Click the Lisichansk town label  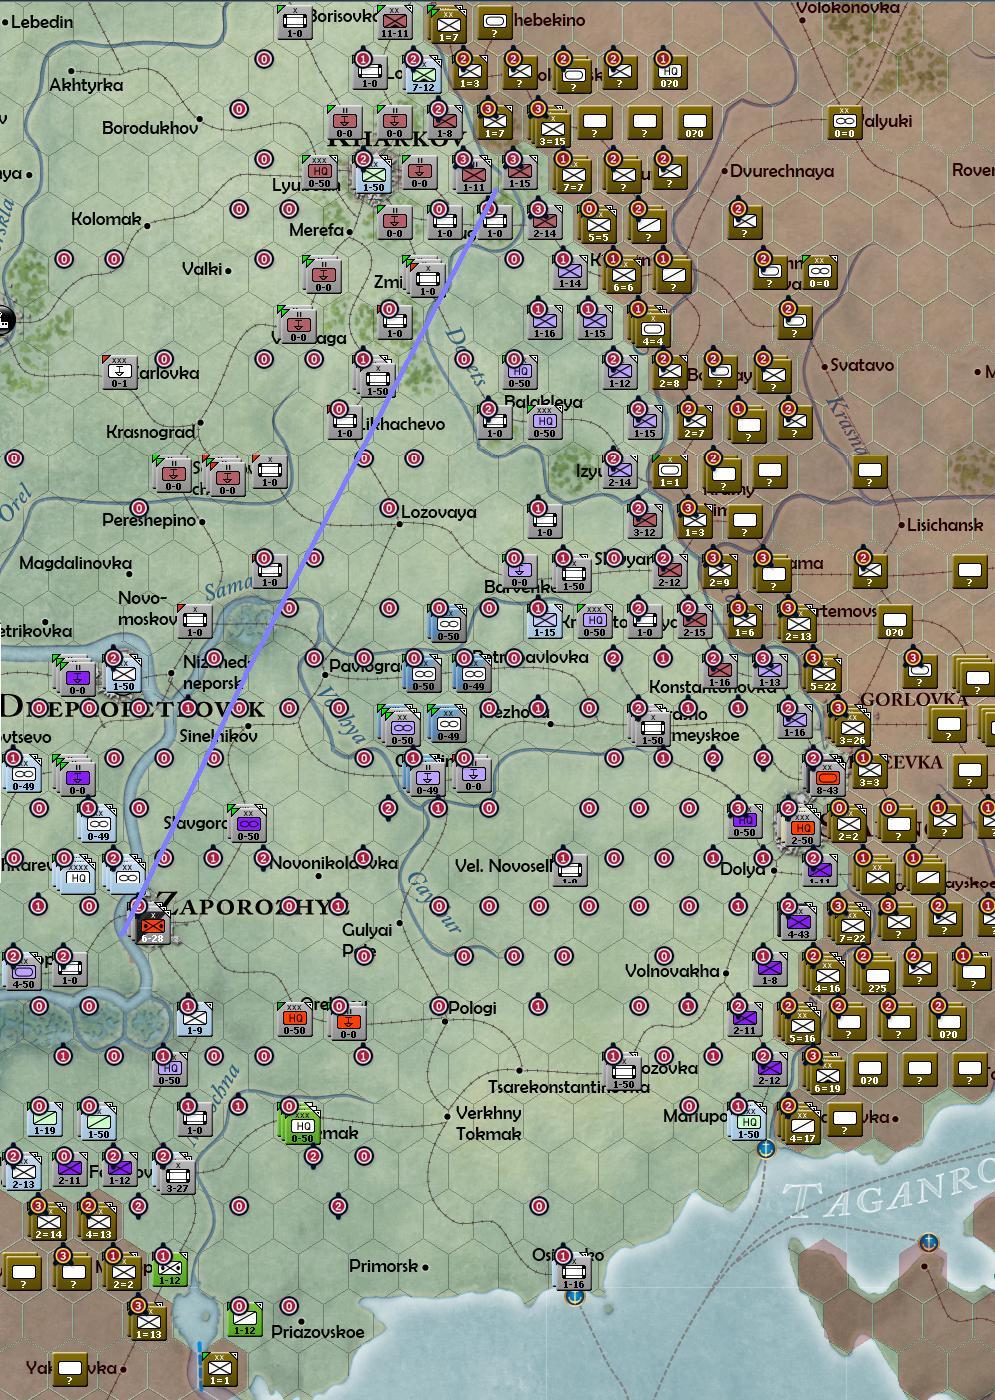click(945, 524)
